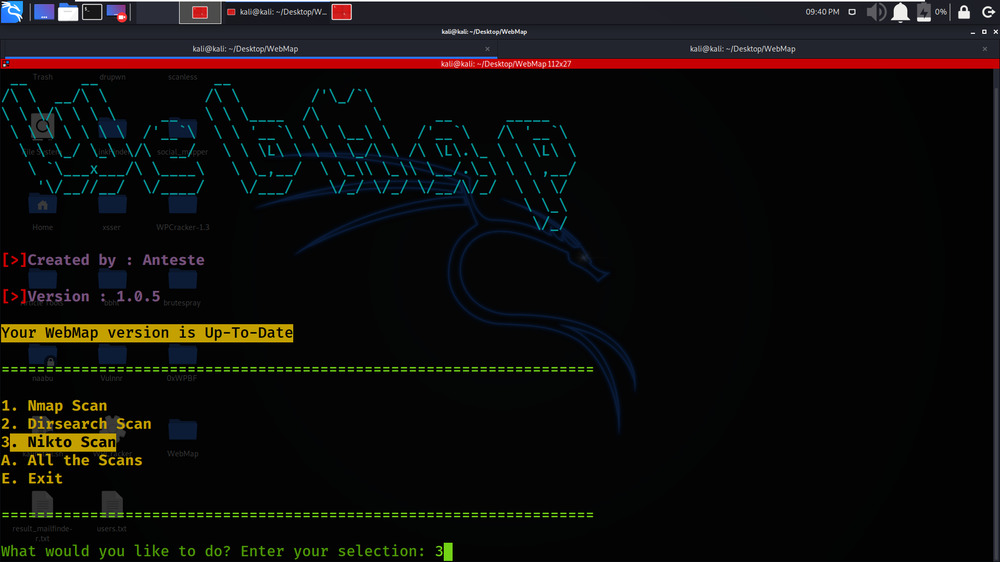The image size is (1000, 562).
Task: Open notifications with the bell icon
Action: pyautogui.click(x=900, y=12)
